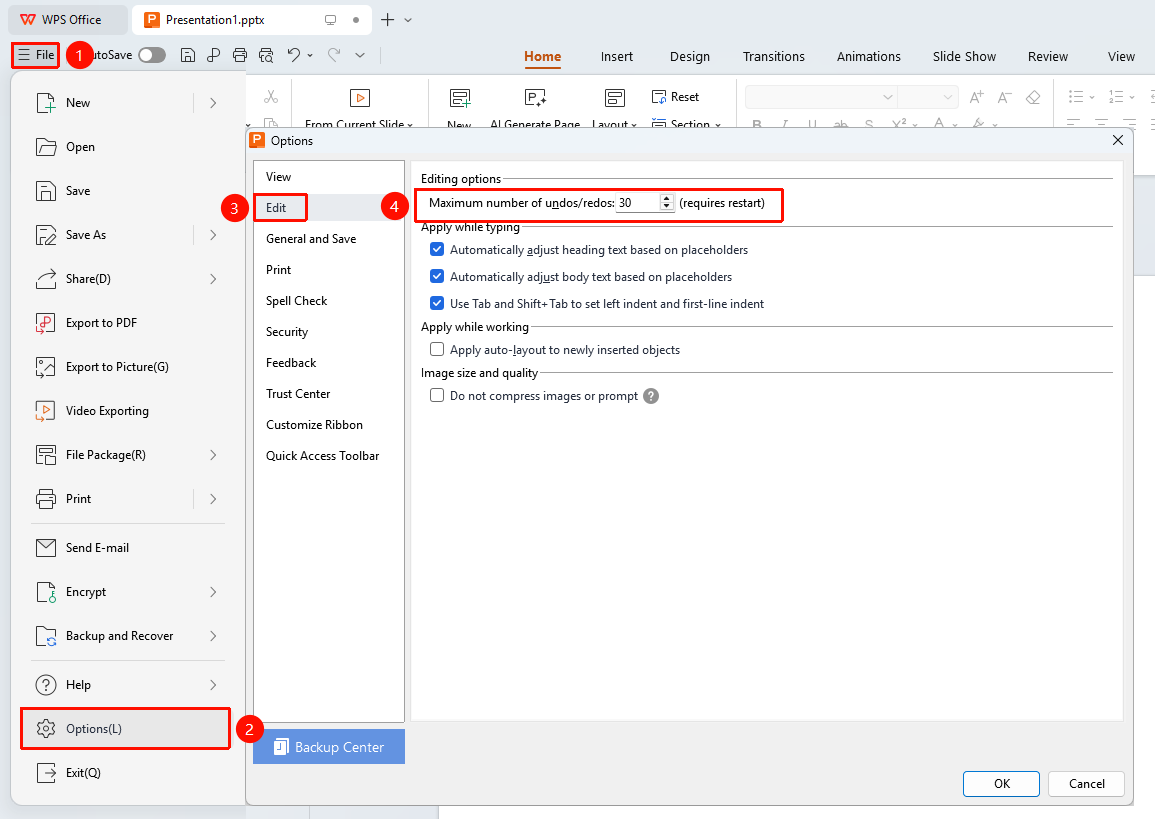The image size is (1155, 819).
Task: Click the Increase Font Size icon
Action: coord(977,97)
